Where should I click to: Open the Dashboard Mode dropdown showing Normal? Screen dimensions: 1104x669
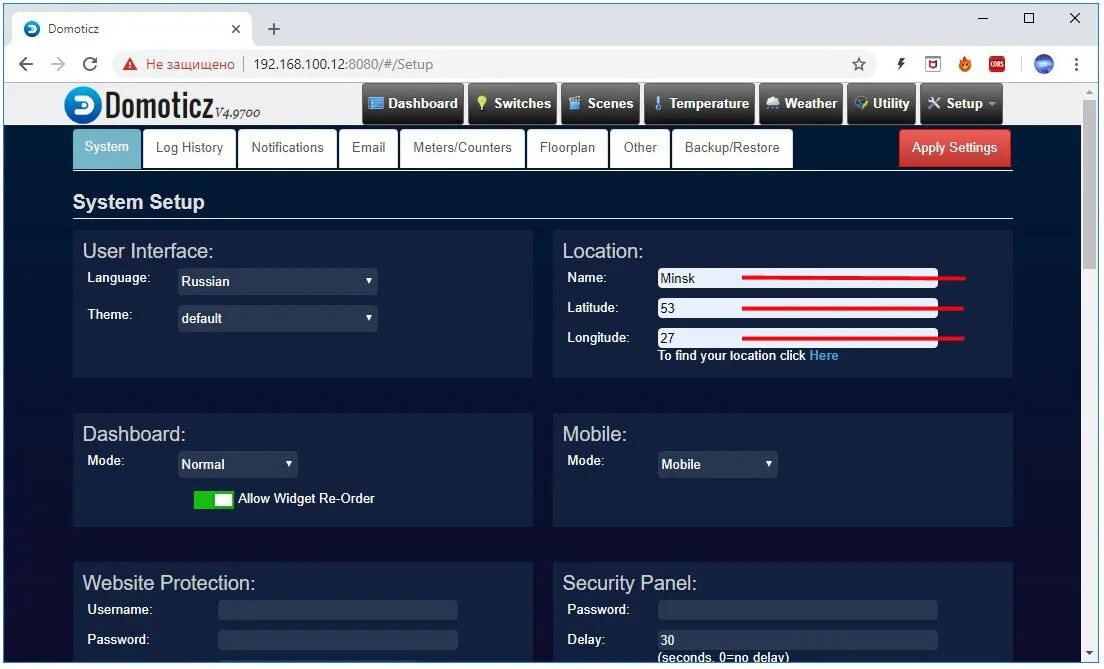click(x=238, y=465)
